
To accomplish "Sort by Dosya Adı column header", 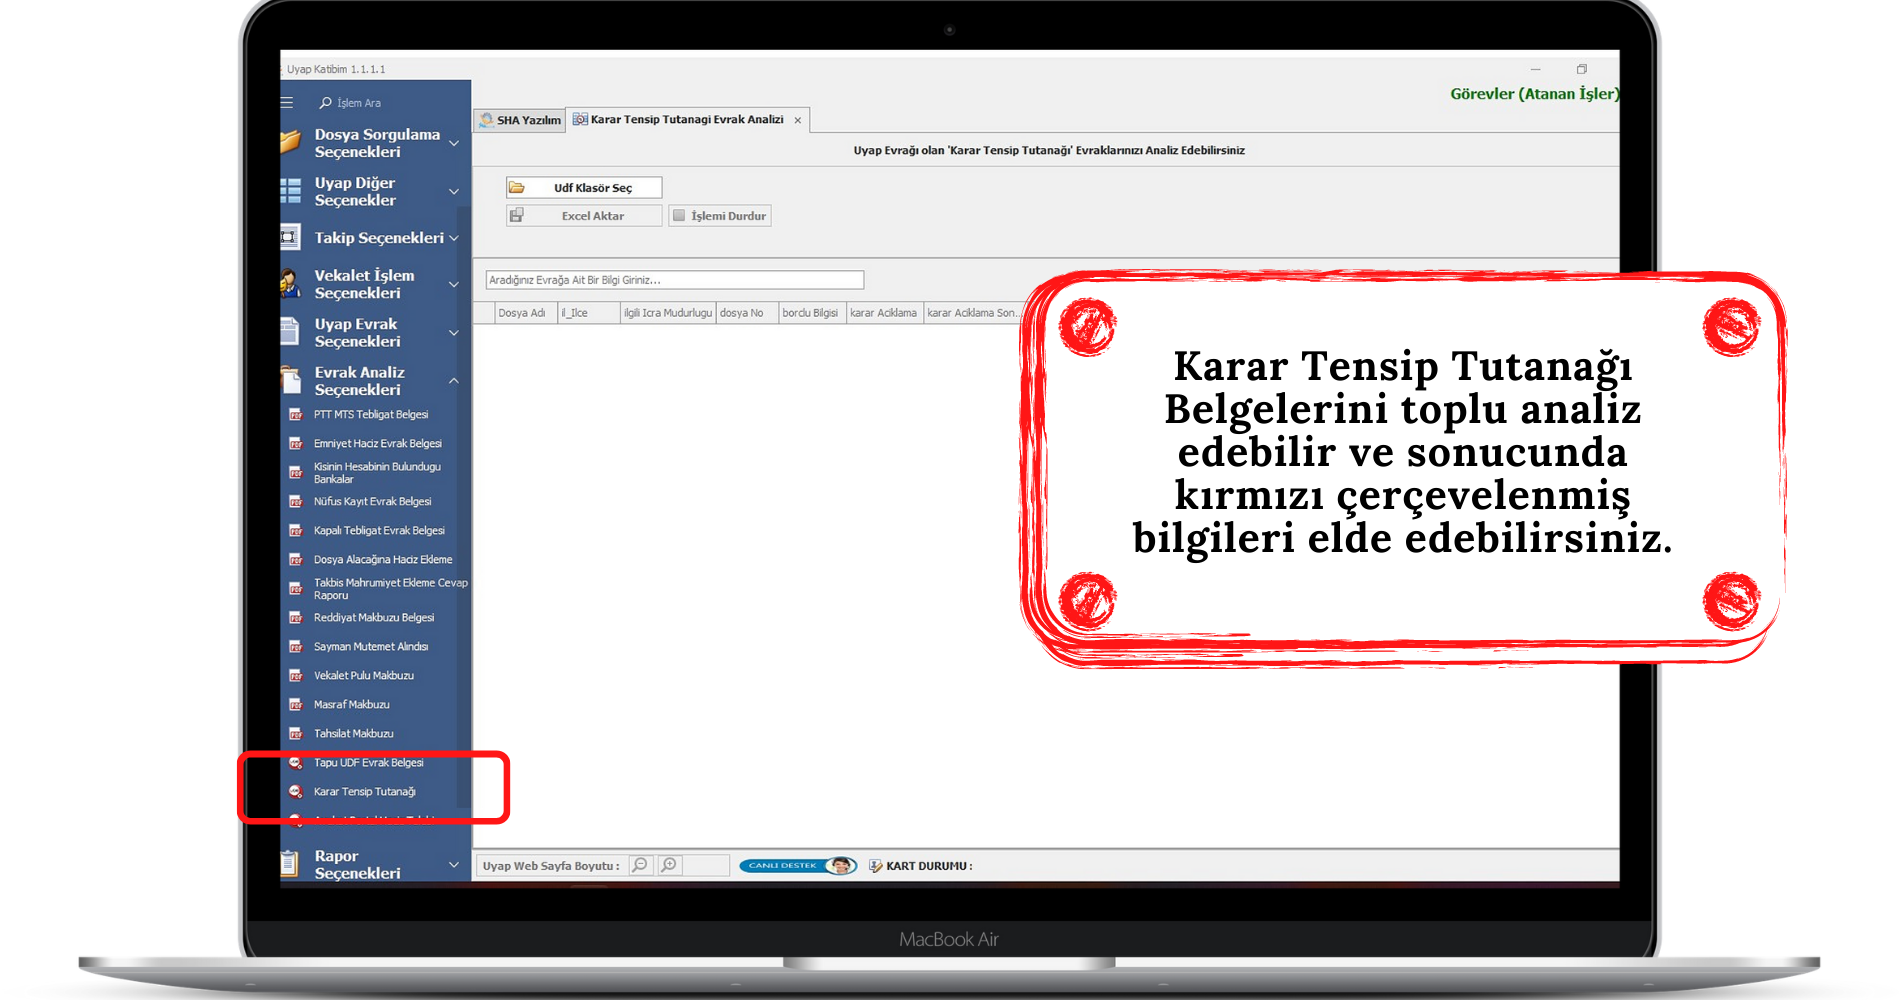I will pos(526,313).
